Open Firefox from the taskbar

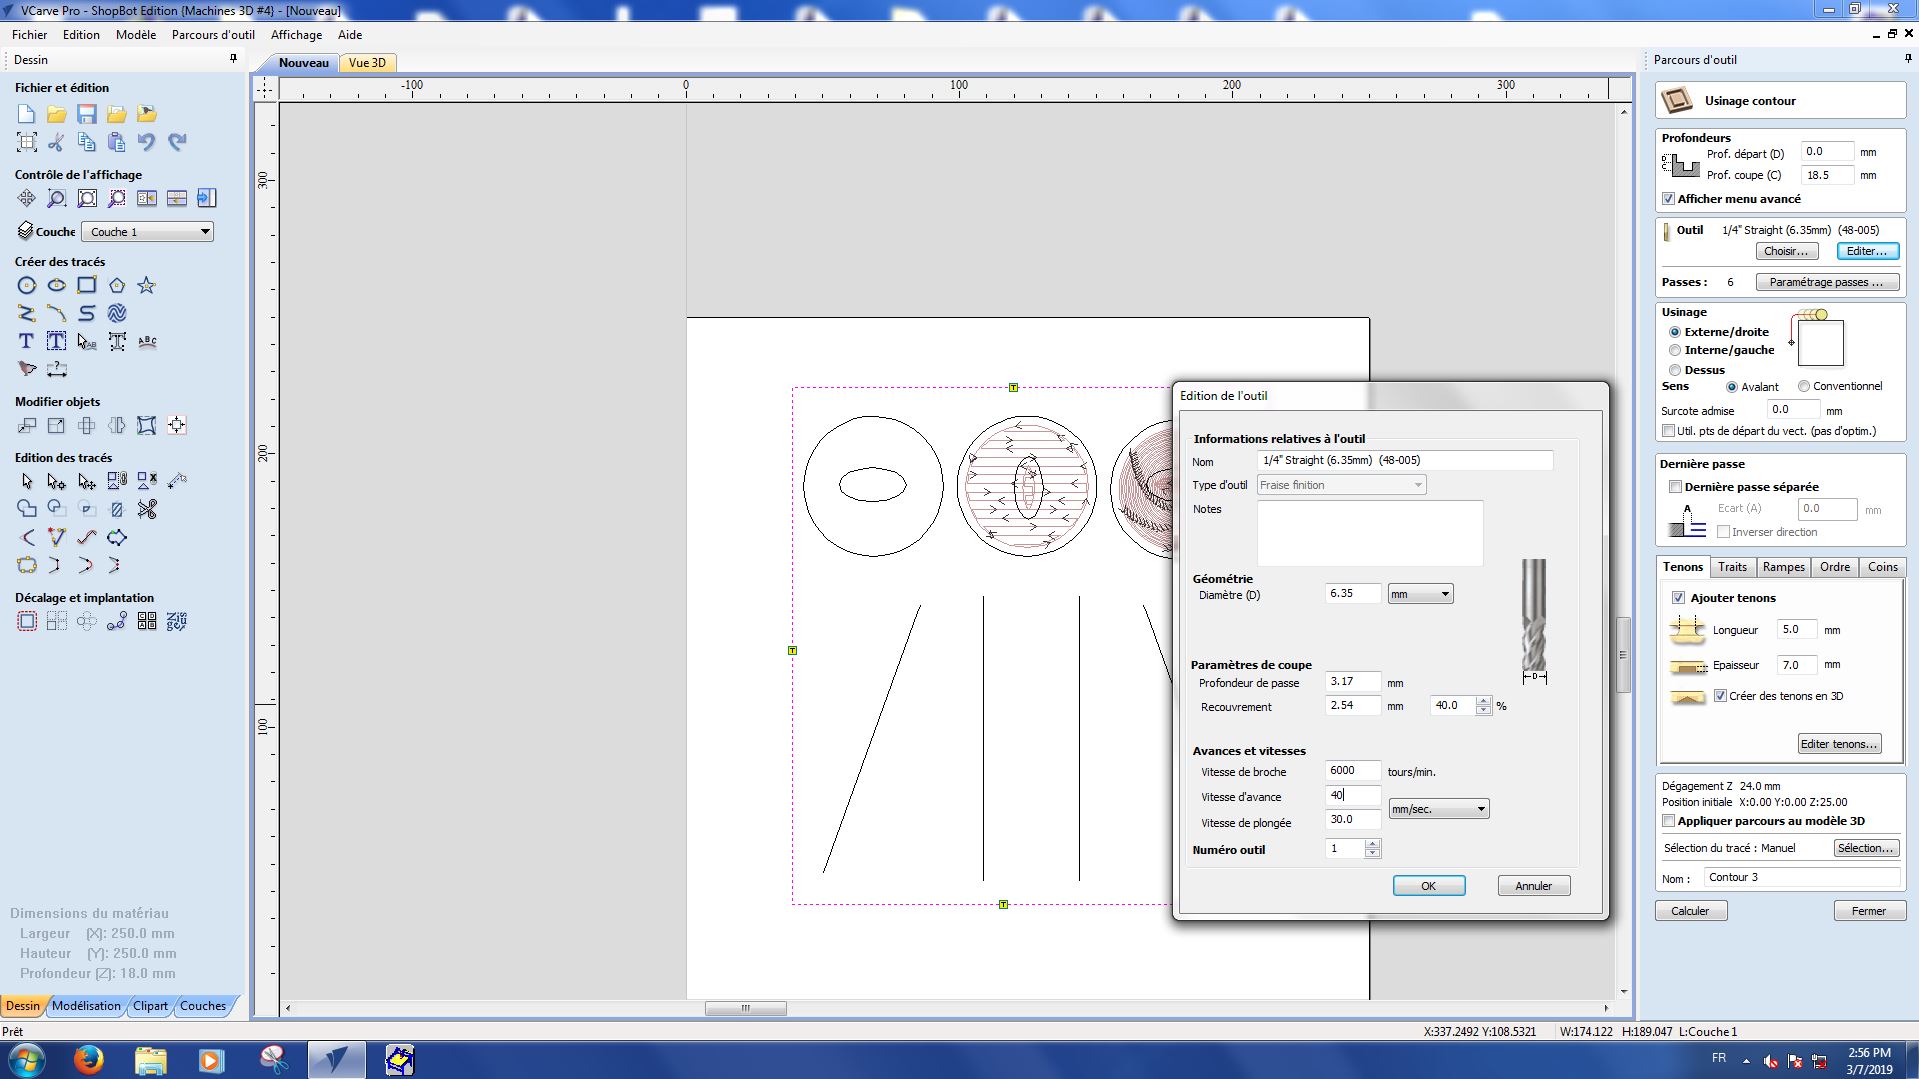pyautogui.click(x=88, y=1059)
